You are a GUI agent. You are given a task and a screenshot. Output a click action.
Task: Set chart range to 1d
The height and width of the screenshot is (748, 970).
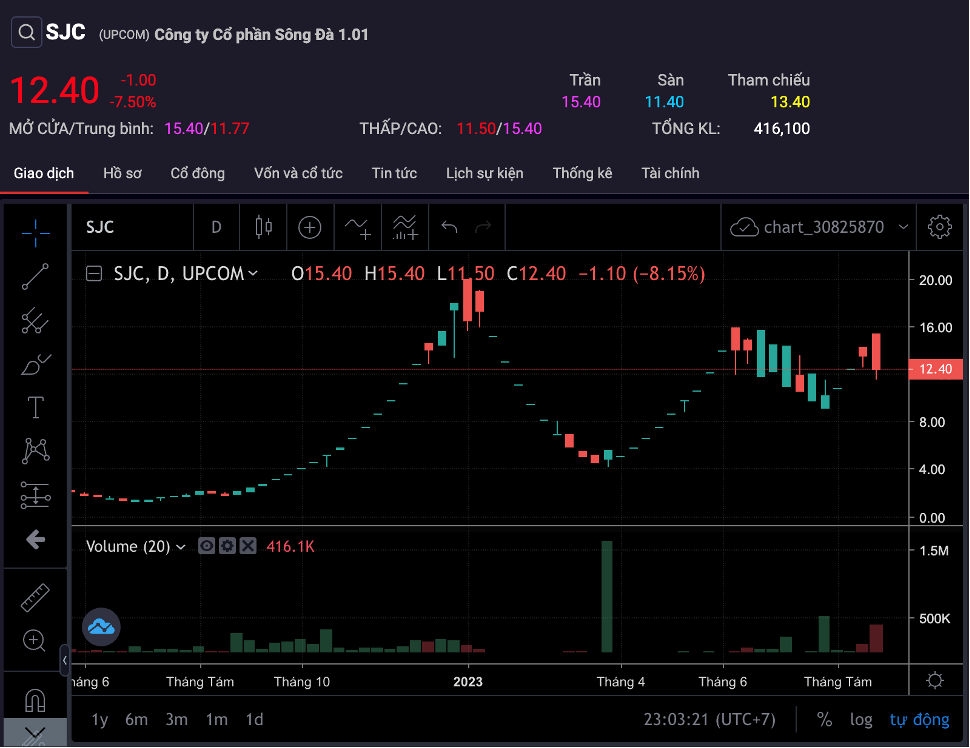coord(254,720)
